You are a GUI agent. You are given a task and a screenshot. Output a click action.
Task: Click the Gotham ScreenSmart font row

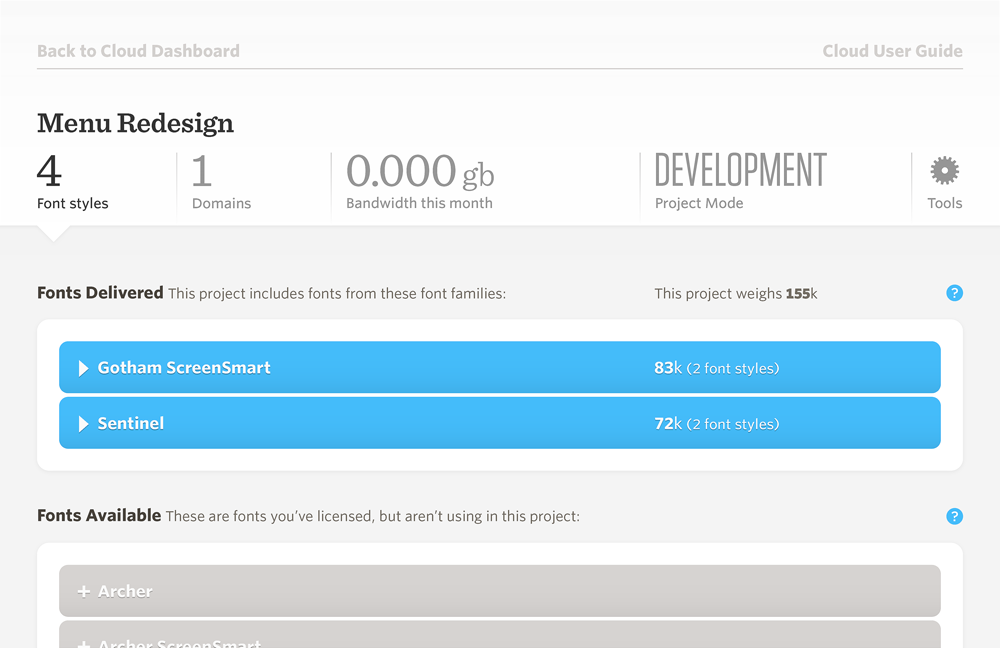tap(500, 367)
